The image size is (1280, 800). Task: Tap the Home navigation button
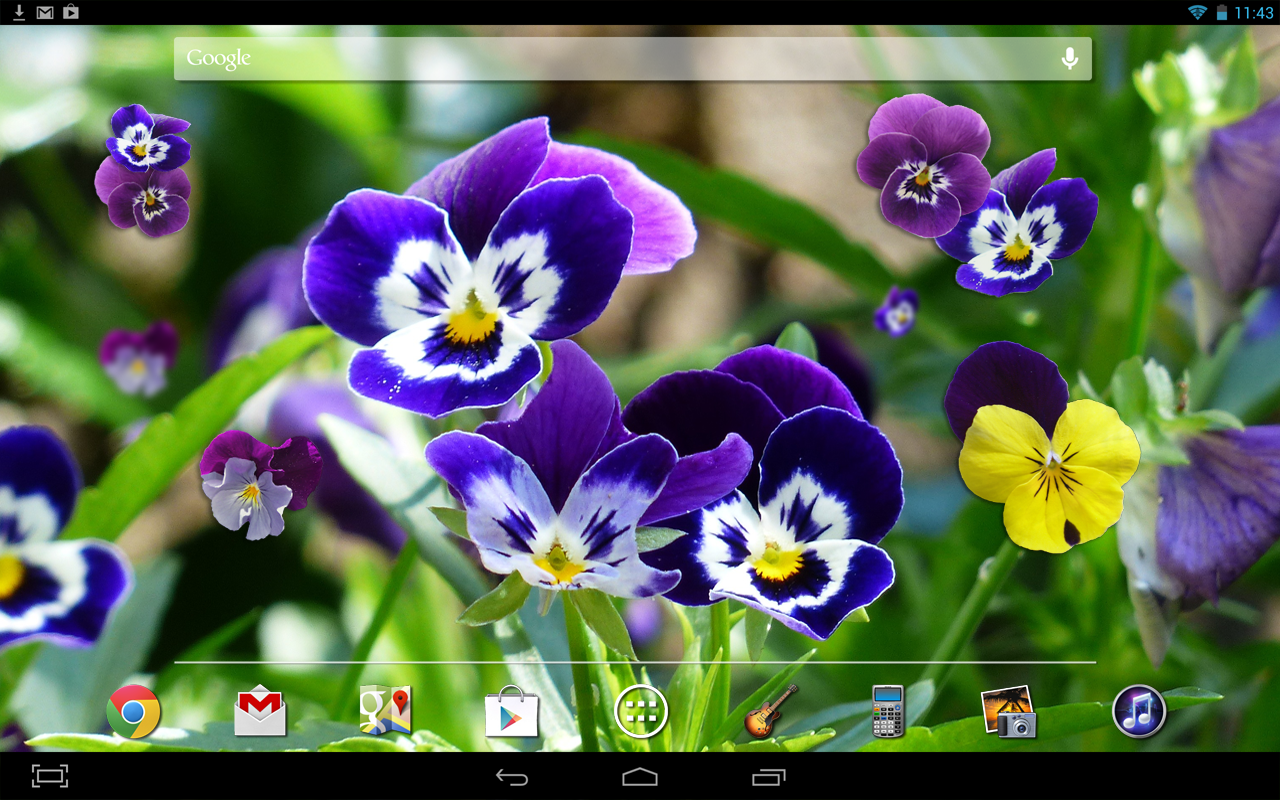pos(640,777)
